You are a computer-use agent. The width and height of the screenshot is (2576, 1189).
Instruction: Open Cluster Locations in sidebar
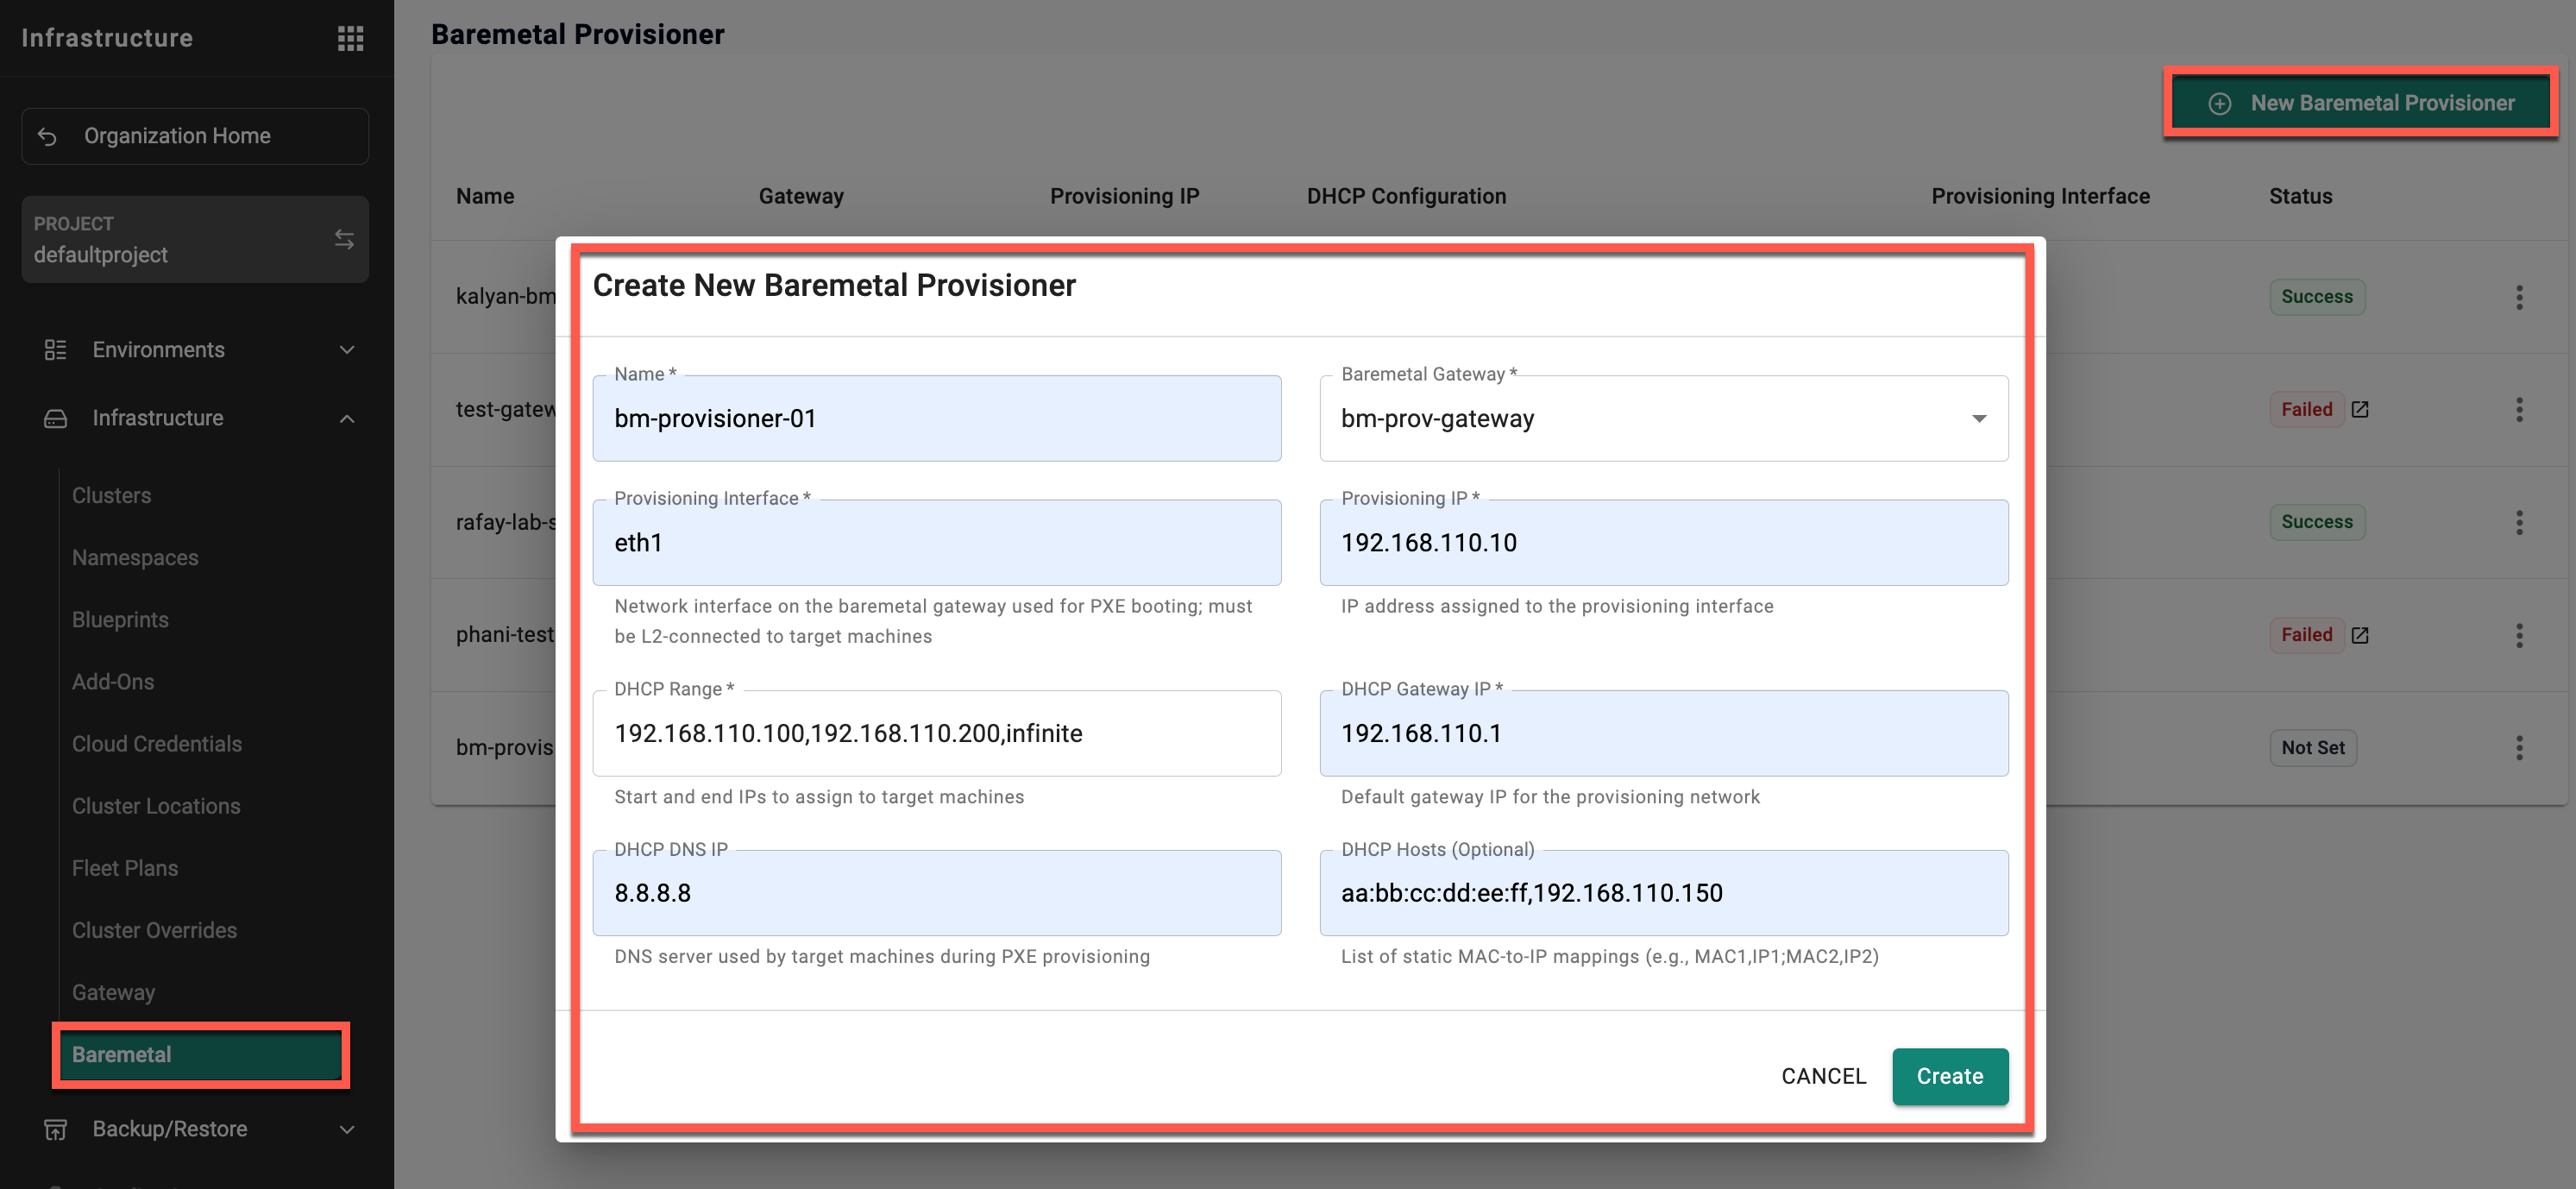[156, 806]
